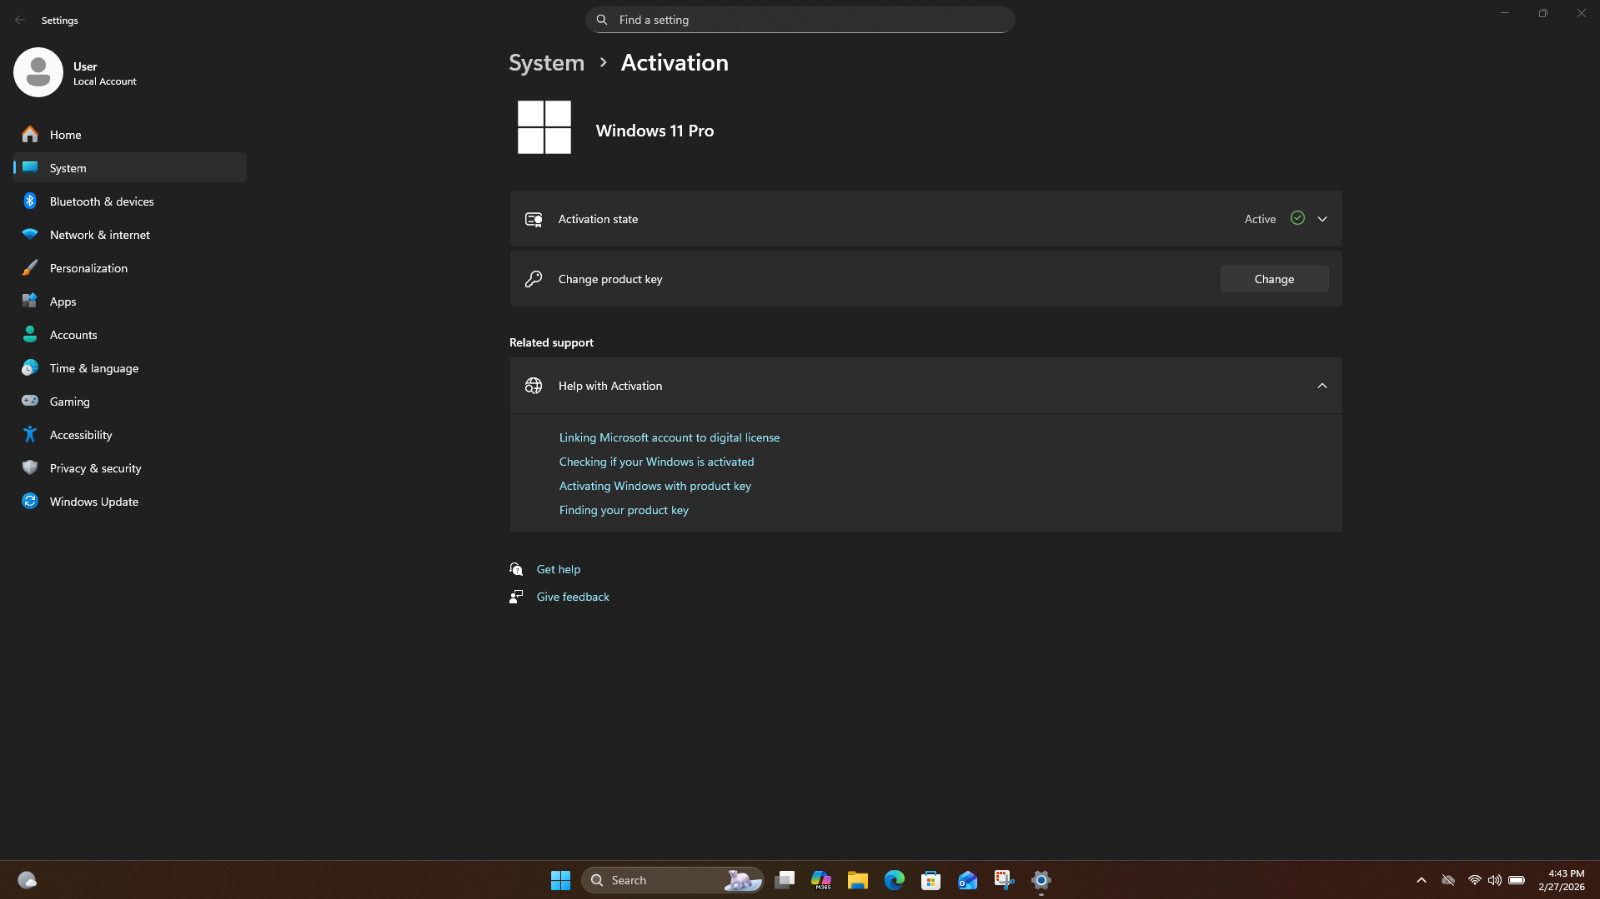Screen dimensions: 1600x899
Task: Click the volume icon in system tray
Action: [1494, 880]
